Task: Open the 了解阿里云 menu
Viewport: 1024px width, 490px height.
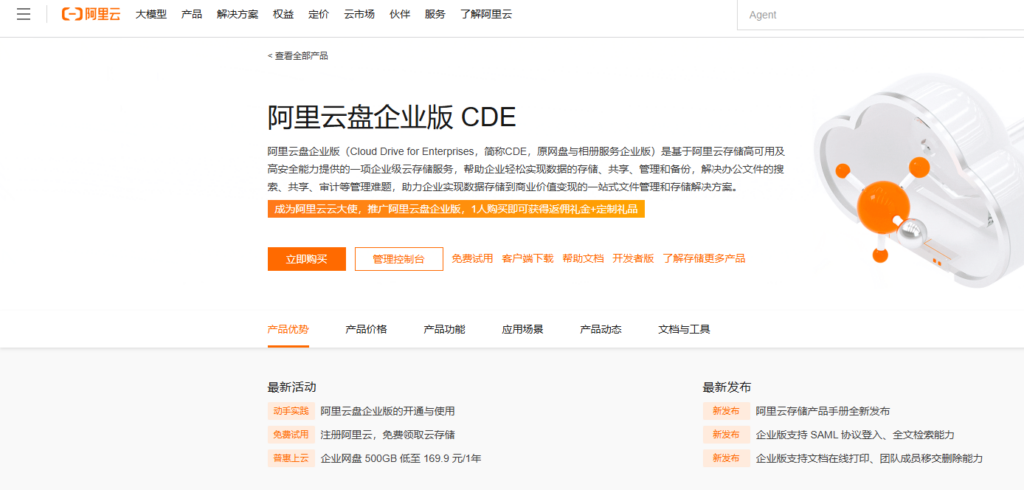Action: (x=486, y=14)
